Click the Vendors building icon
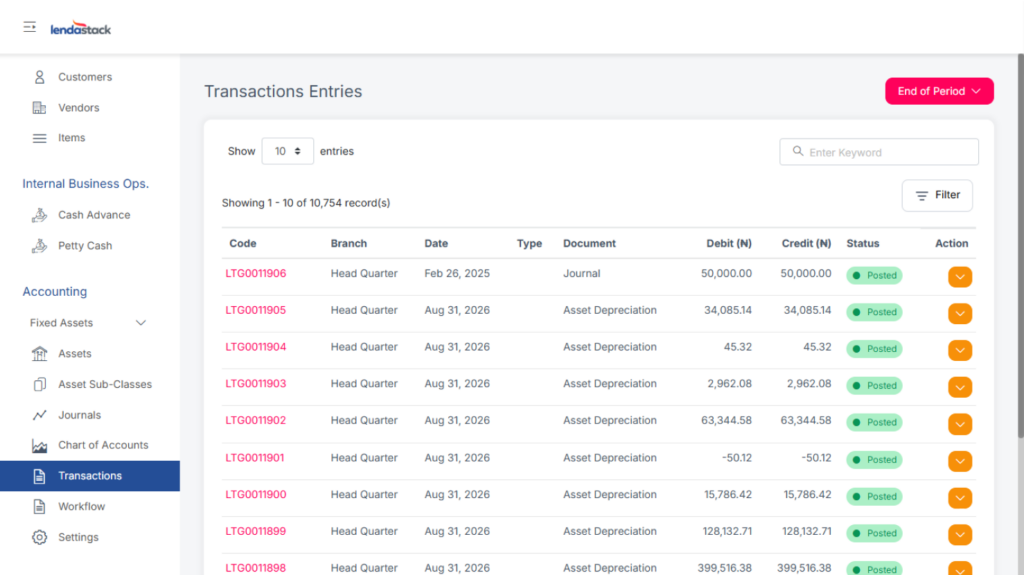 click(x=40, y=108)
